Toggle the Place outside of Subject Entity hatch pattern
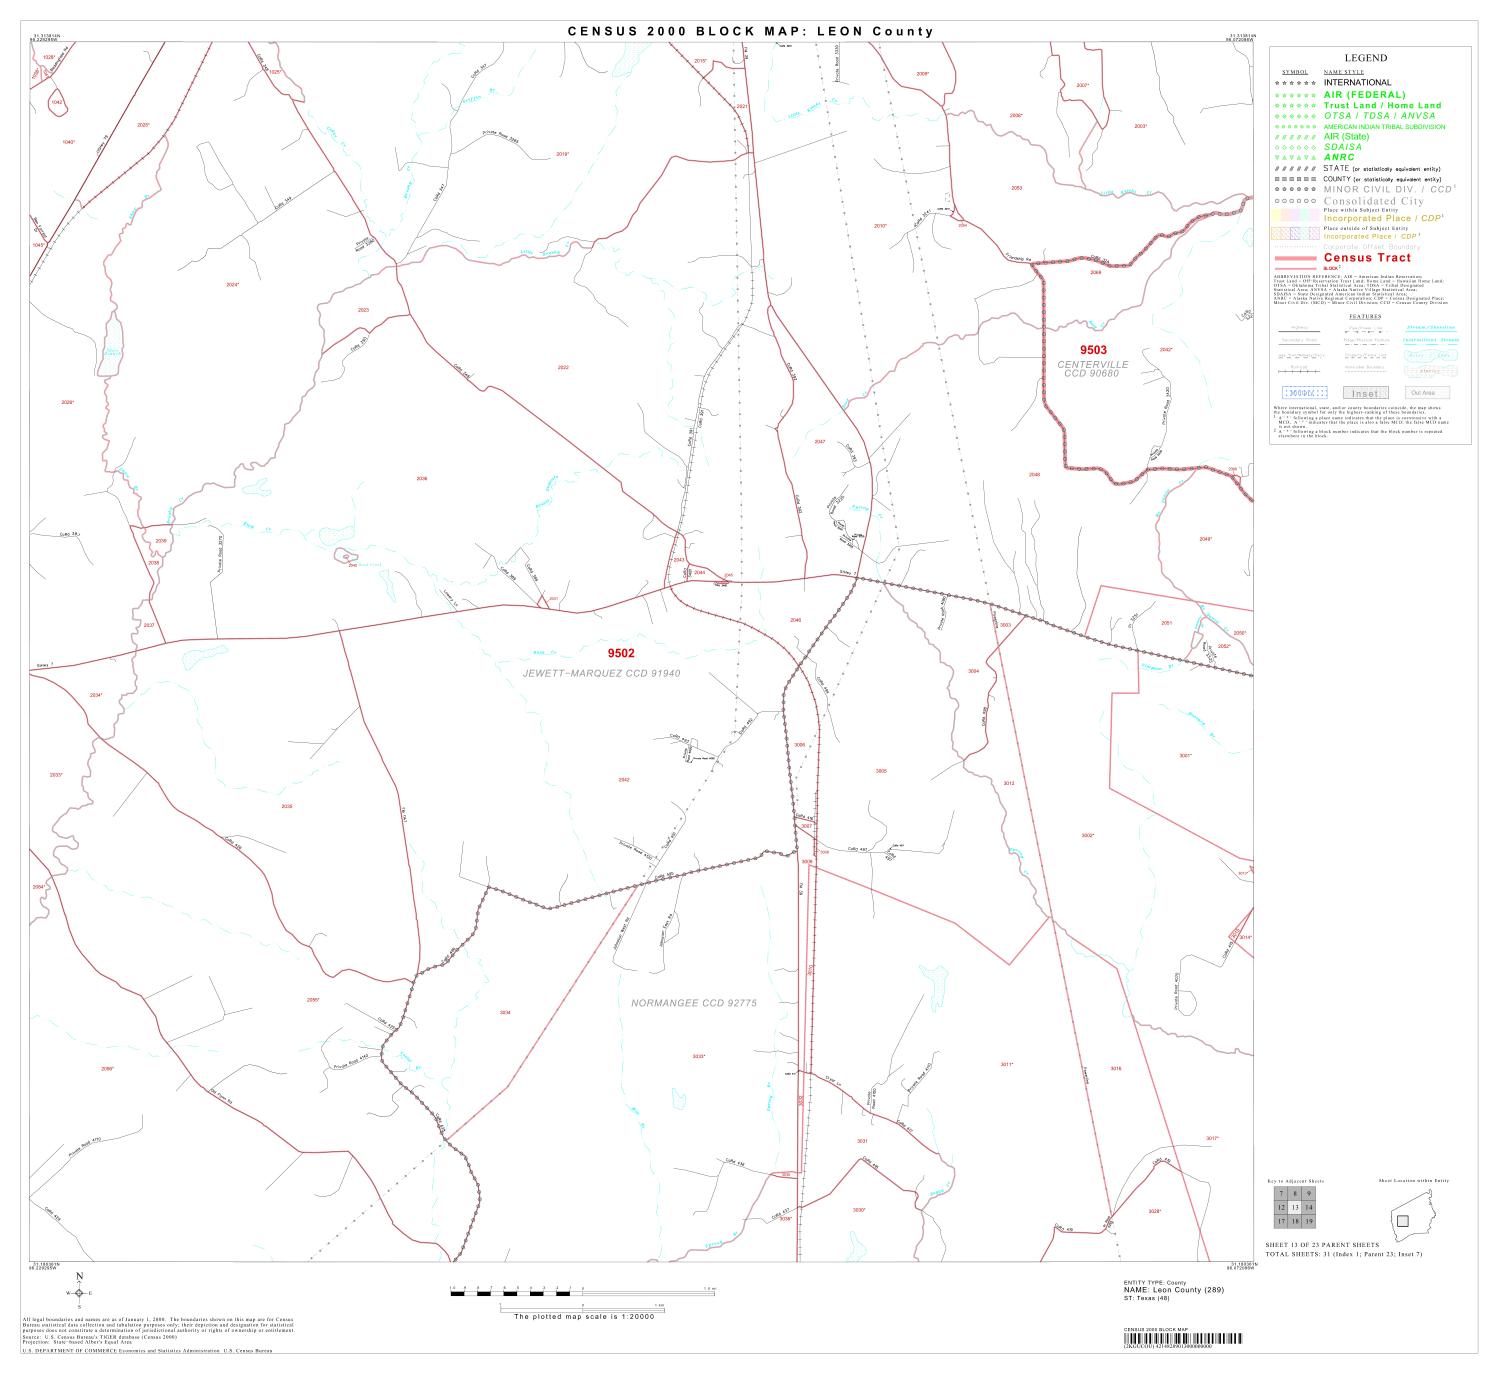The width and height of the screenshot is (1500, 1374). (1295, 232)
